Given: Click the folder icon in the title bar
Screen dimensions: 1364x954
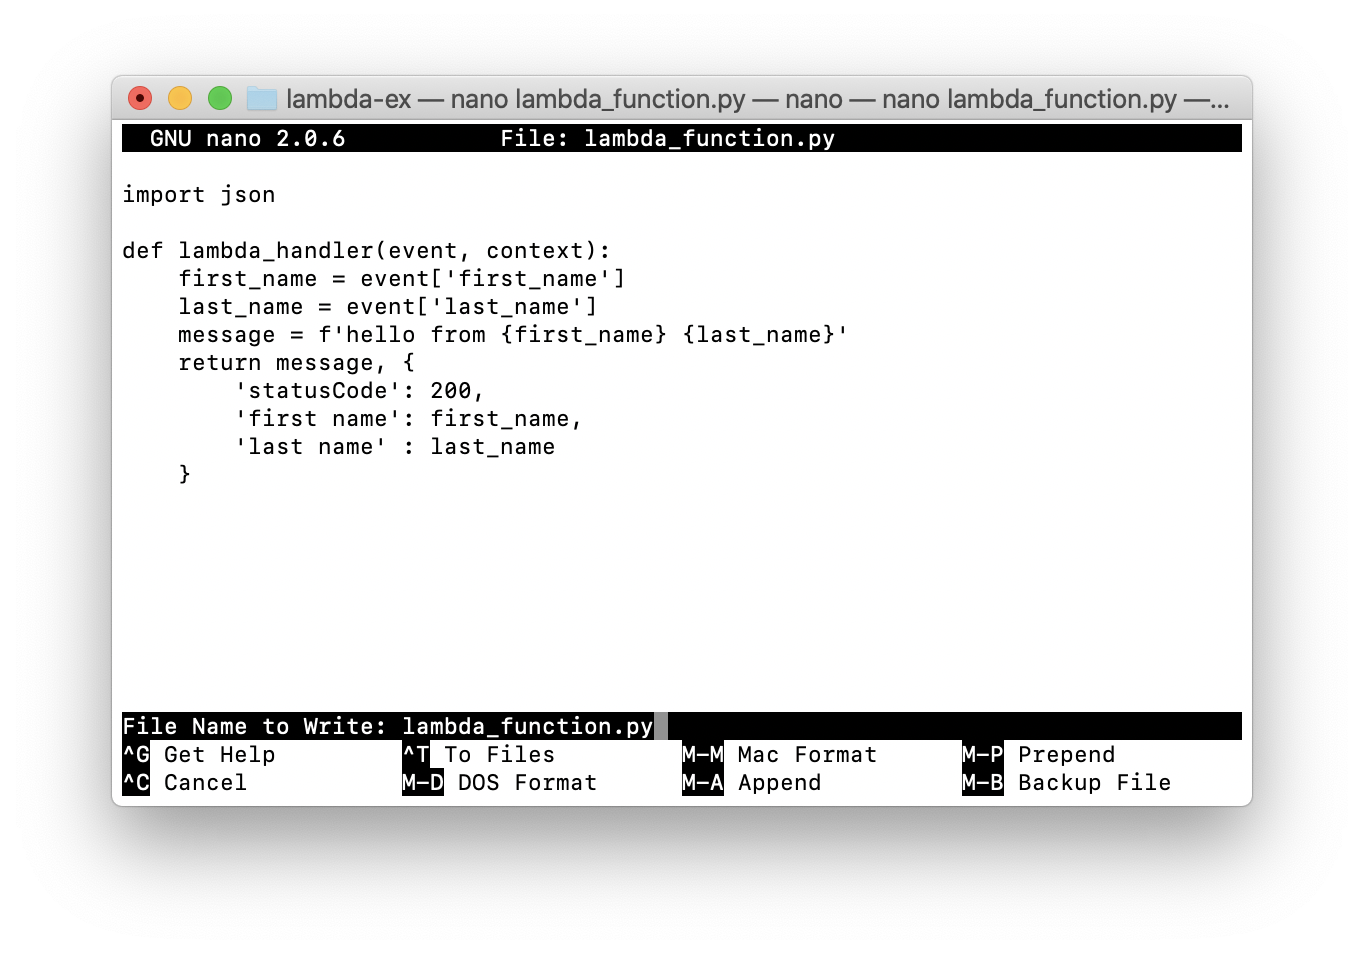Looking at the screenshot, I should click(x=261, y=98).
